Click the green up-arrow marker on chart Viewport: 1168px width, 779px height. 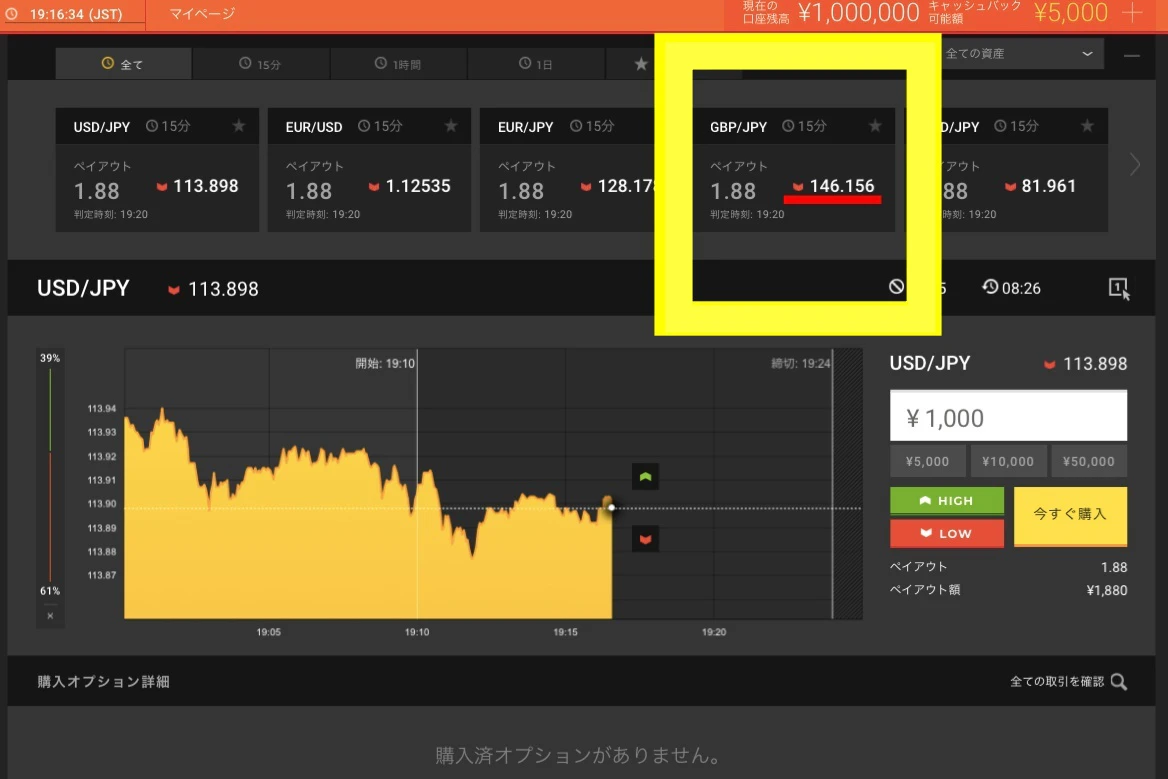645,477
